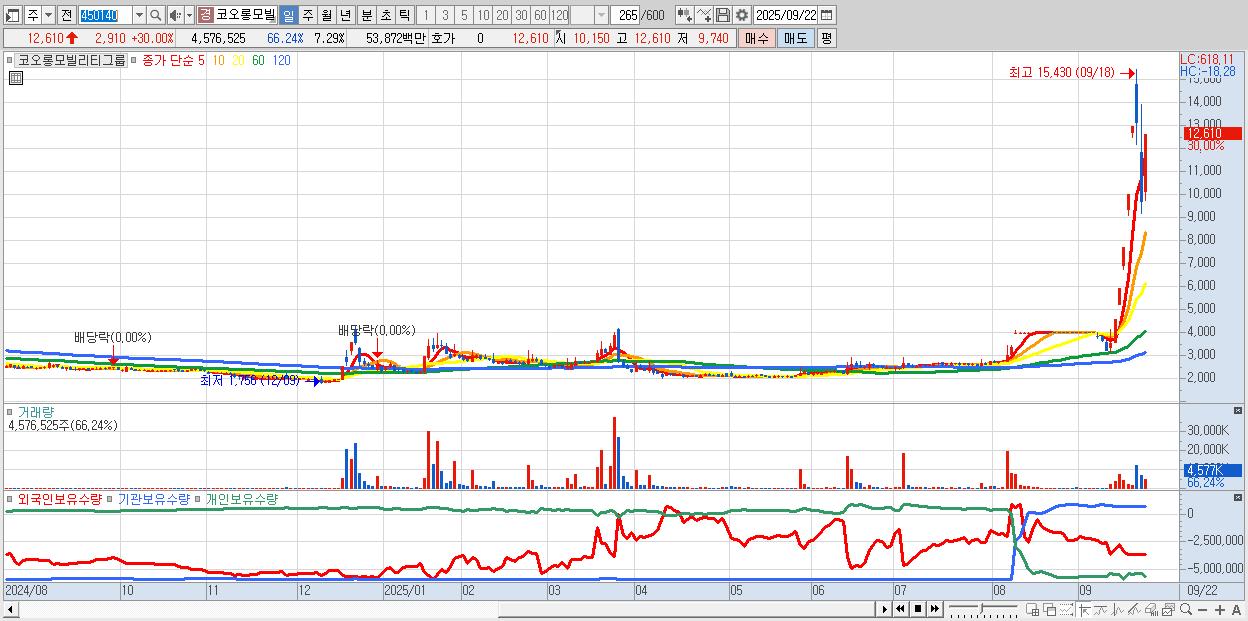The height and width of the screenshot is (621, 1248).
Task: Click the grid table icon under chart legend
Action: (15, 78)
